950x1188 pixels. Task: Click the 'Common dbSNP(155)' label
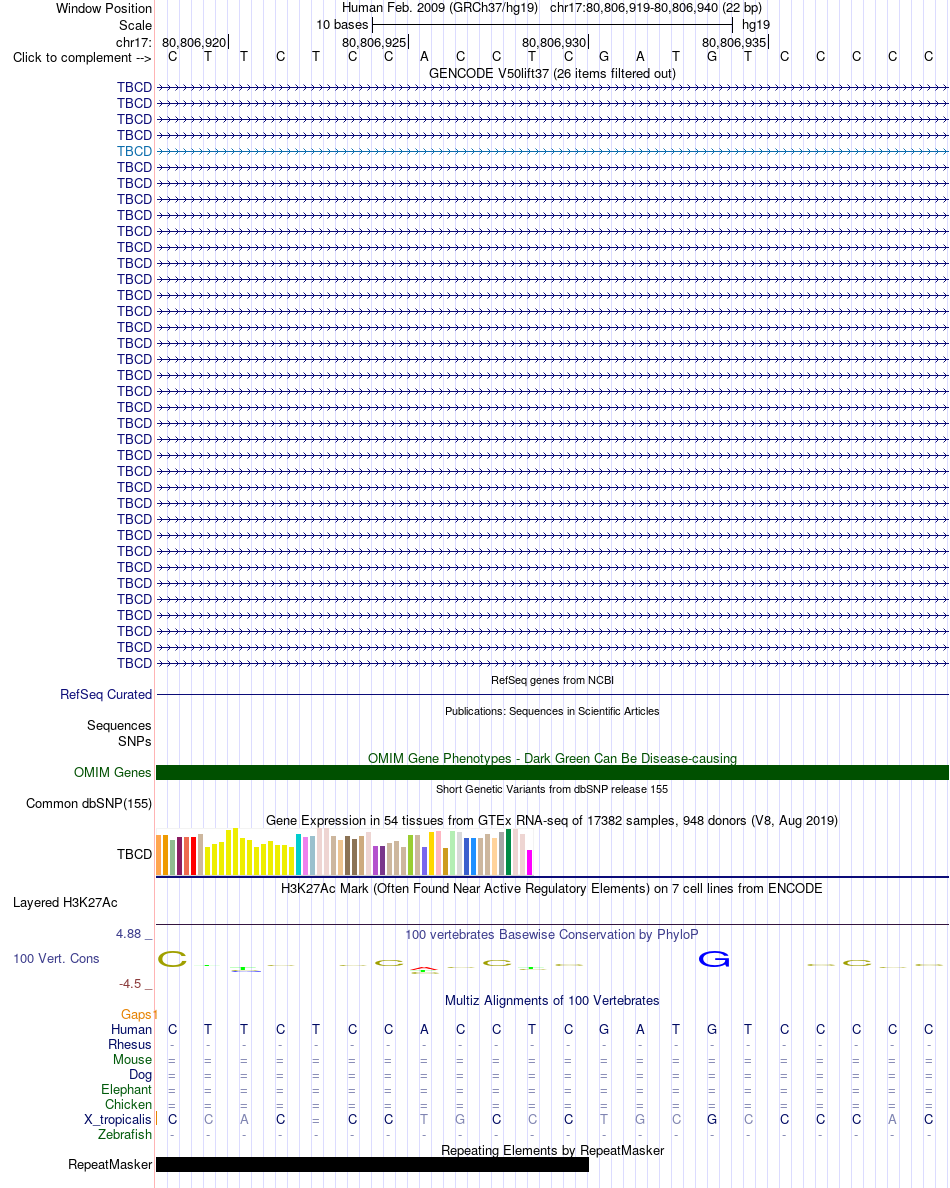89,803
